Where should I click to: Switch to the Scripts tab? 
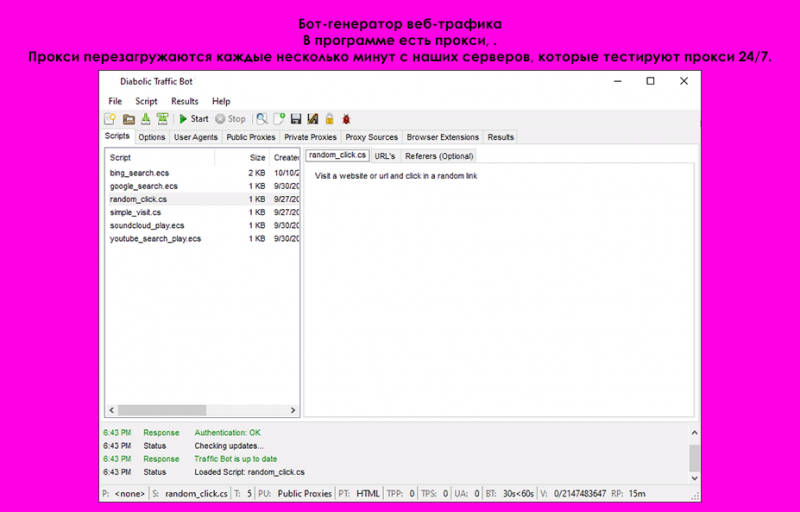click(x=117, y=136)
